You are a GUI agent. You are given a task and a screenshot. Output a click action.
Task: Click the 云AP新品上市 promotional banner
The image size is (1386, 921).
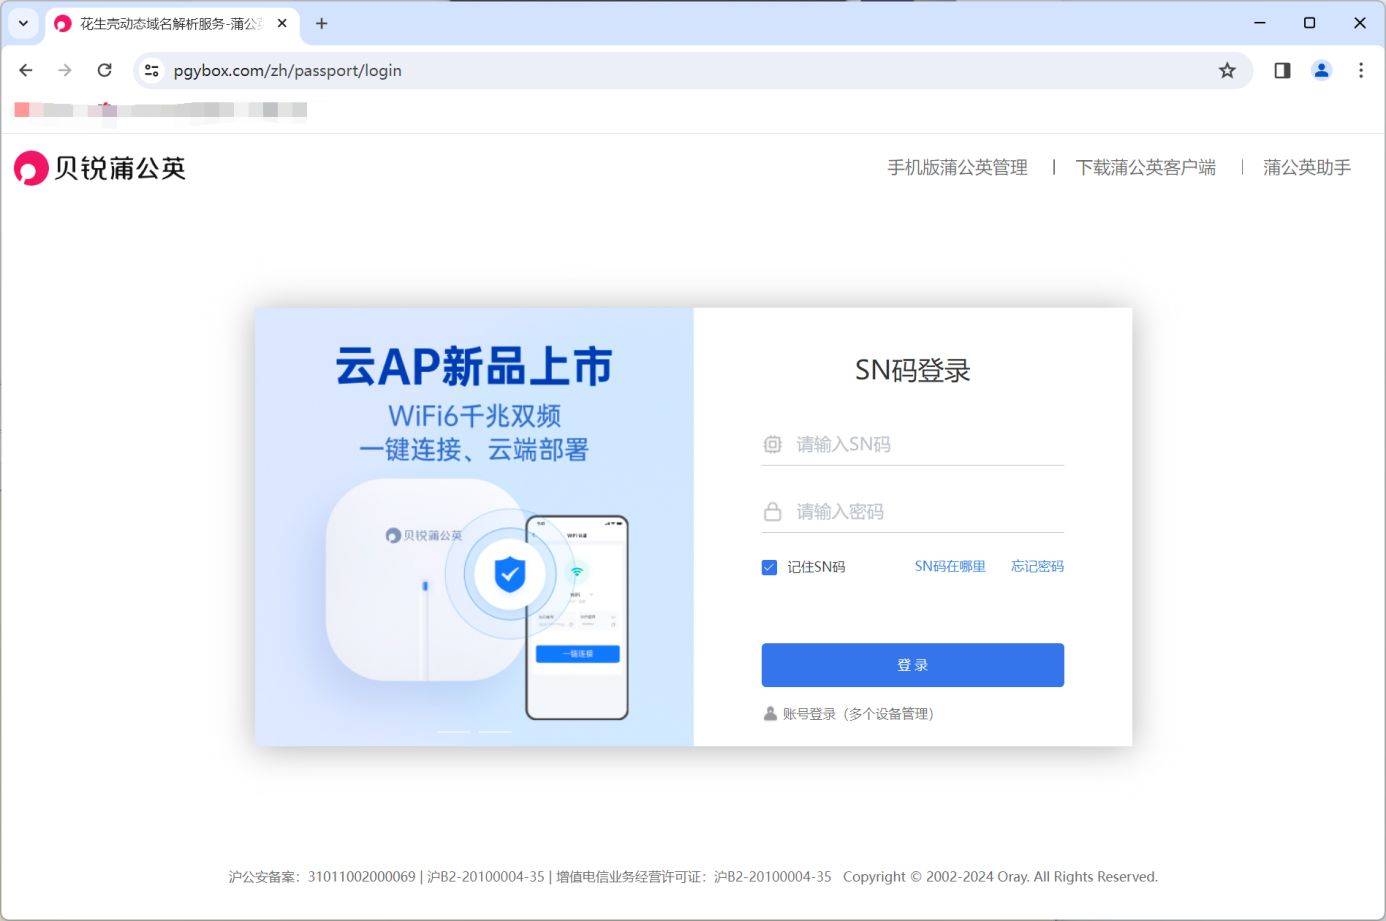coord(474,527)
